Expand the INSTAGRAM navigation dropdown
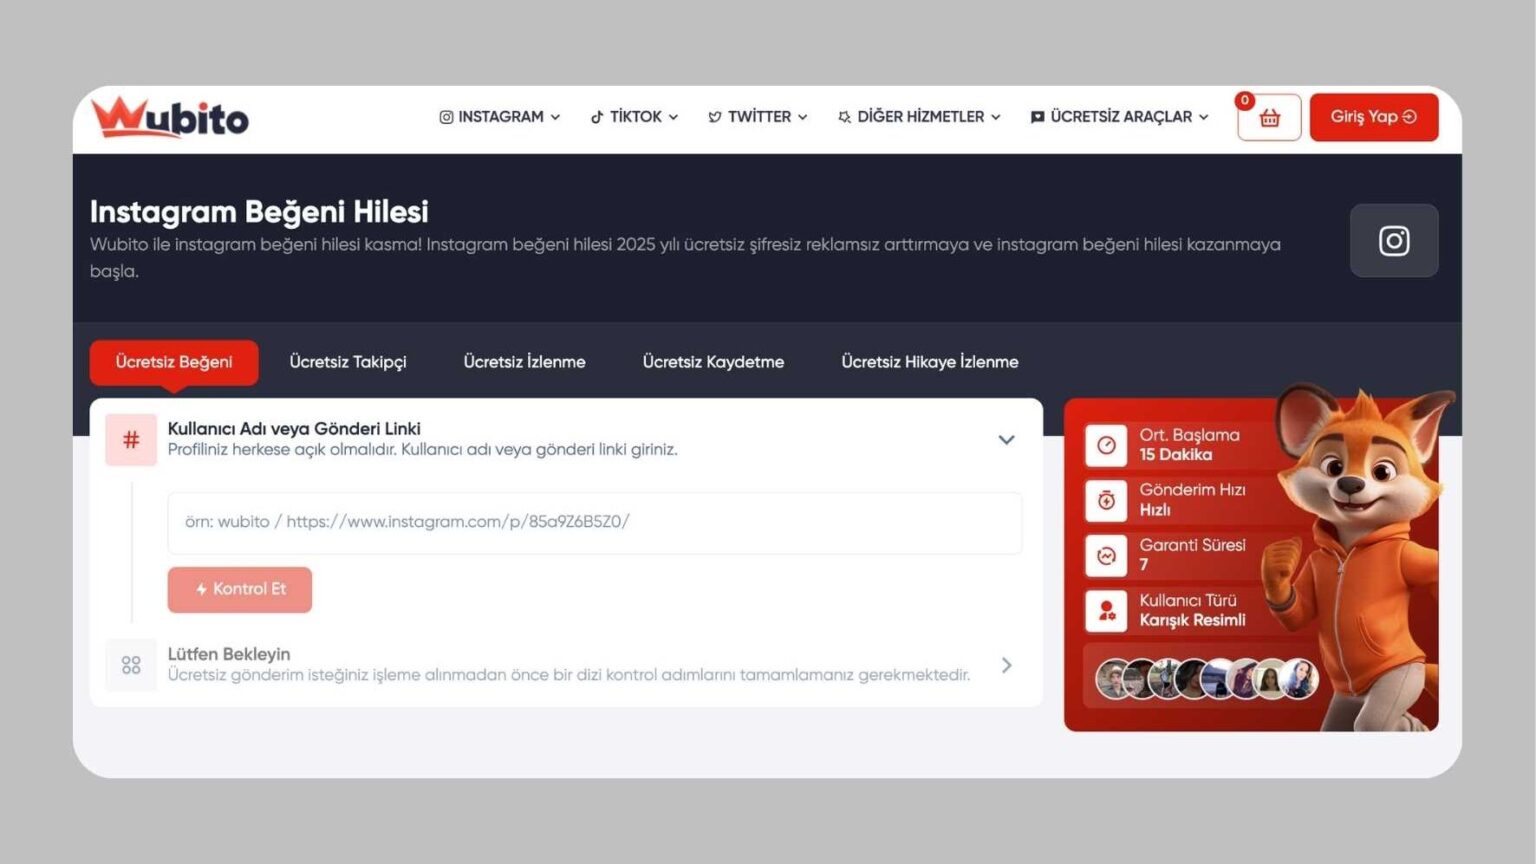Image resolution: width=1536 pixels, height=864 pixels. click(x=498, y=117)
